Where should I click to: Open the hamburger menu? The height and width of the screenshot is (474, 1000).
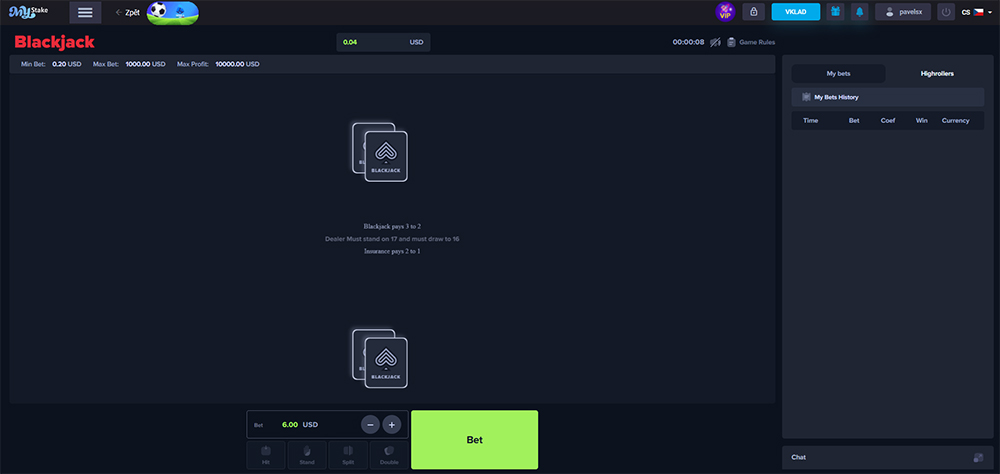pyautogui.click(x=85, y=12)
